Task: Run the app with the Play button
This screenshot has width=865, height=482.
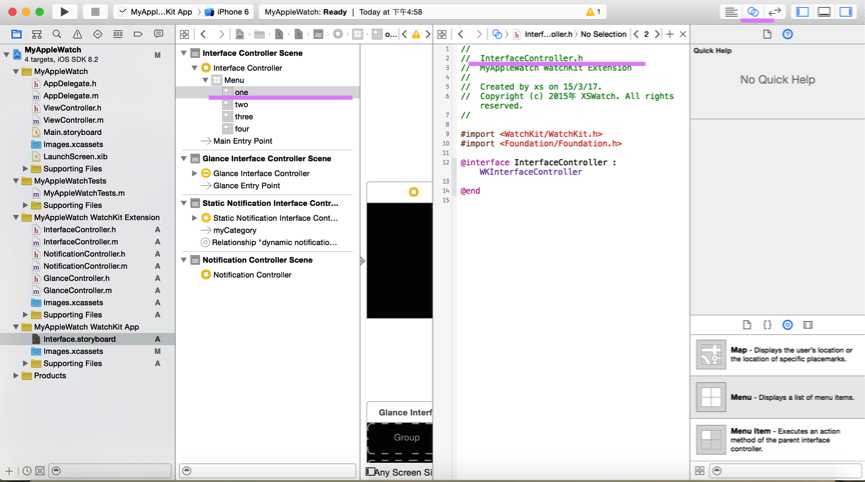Action: 64,12
